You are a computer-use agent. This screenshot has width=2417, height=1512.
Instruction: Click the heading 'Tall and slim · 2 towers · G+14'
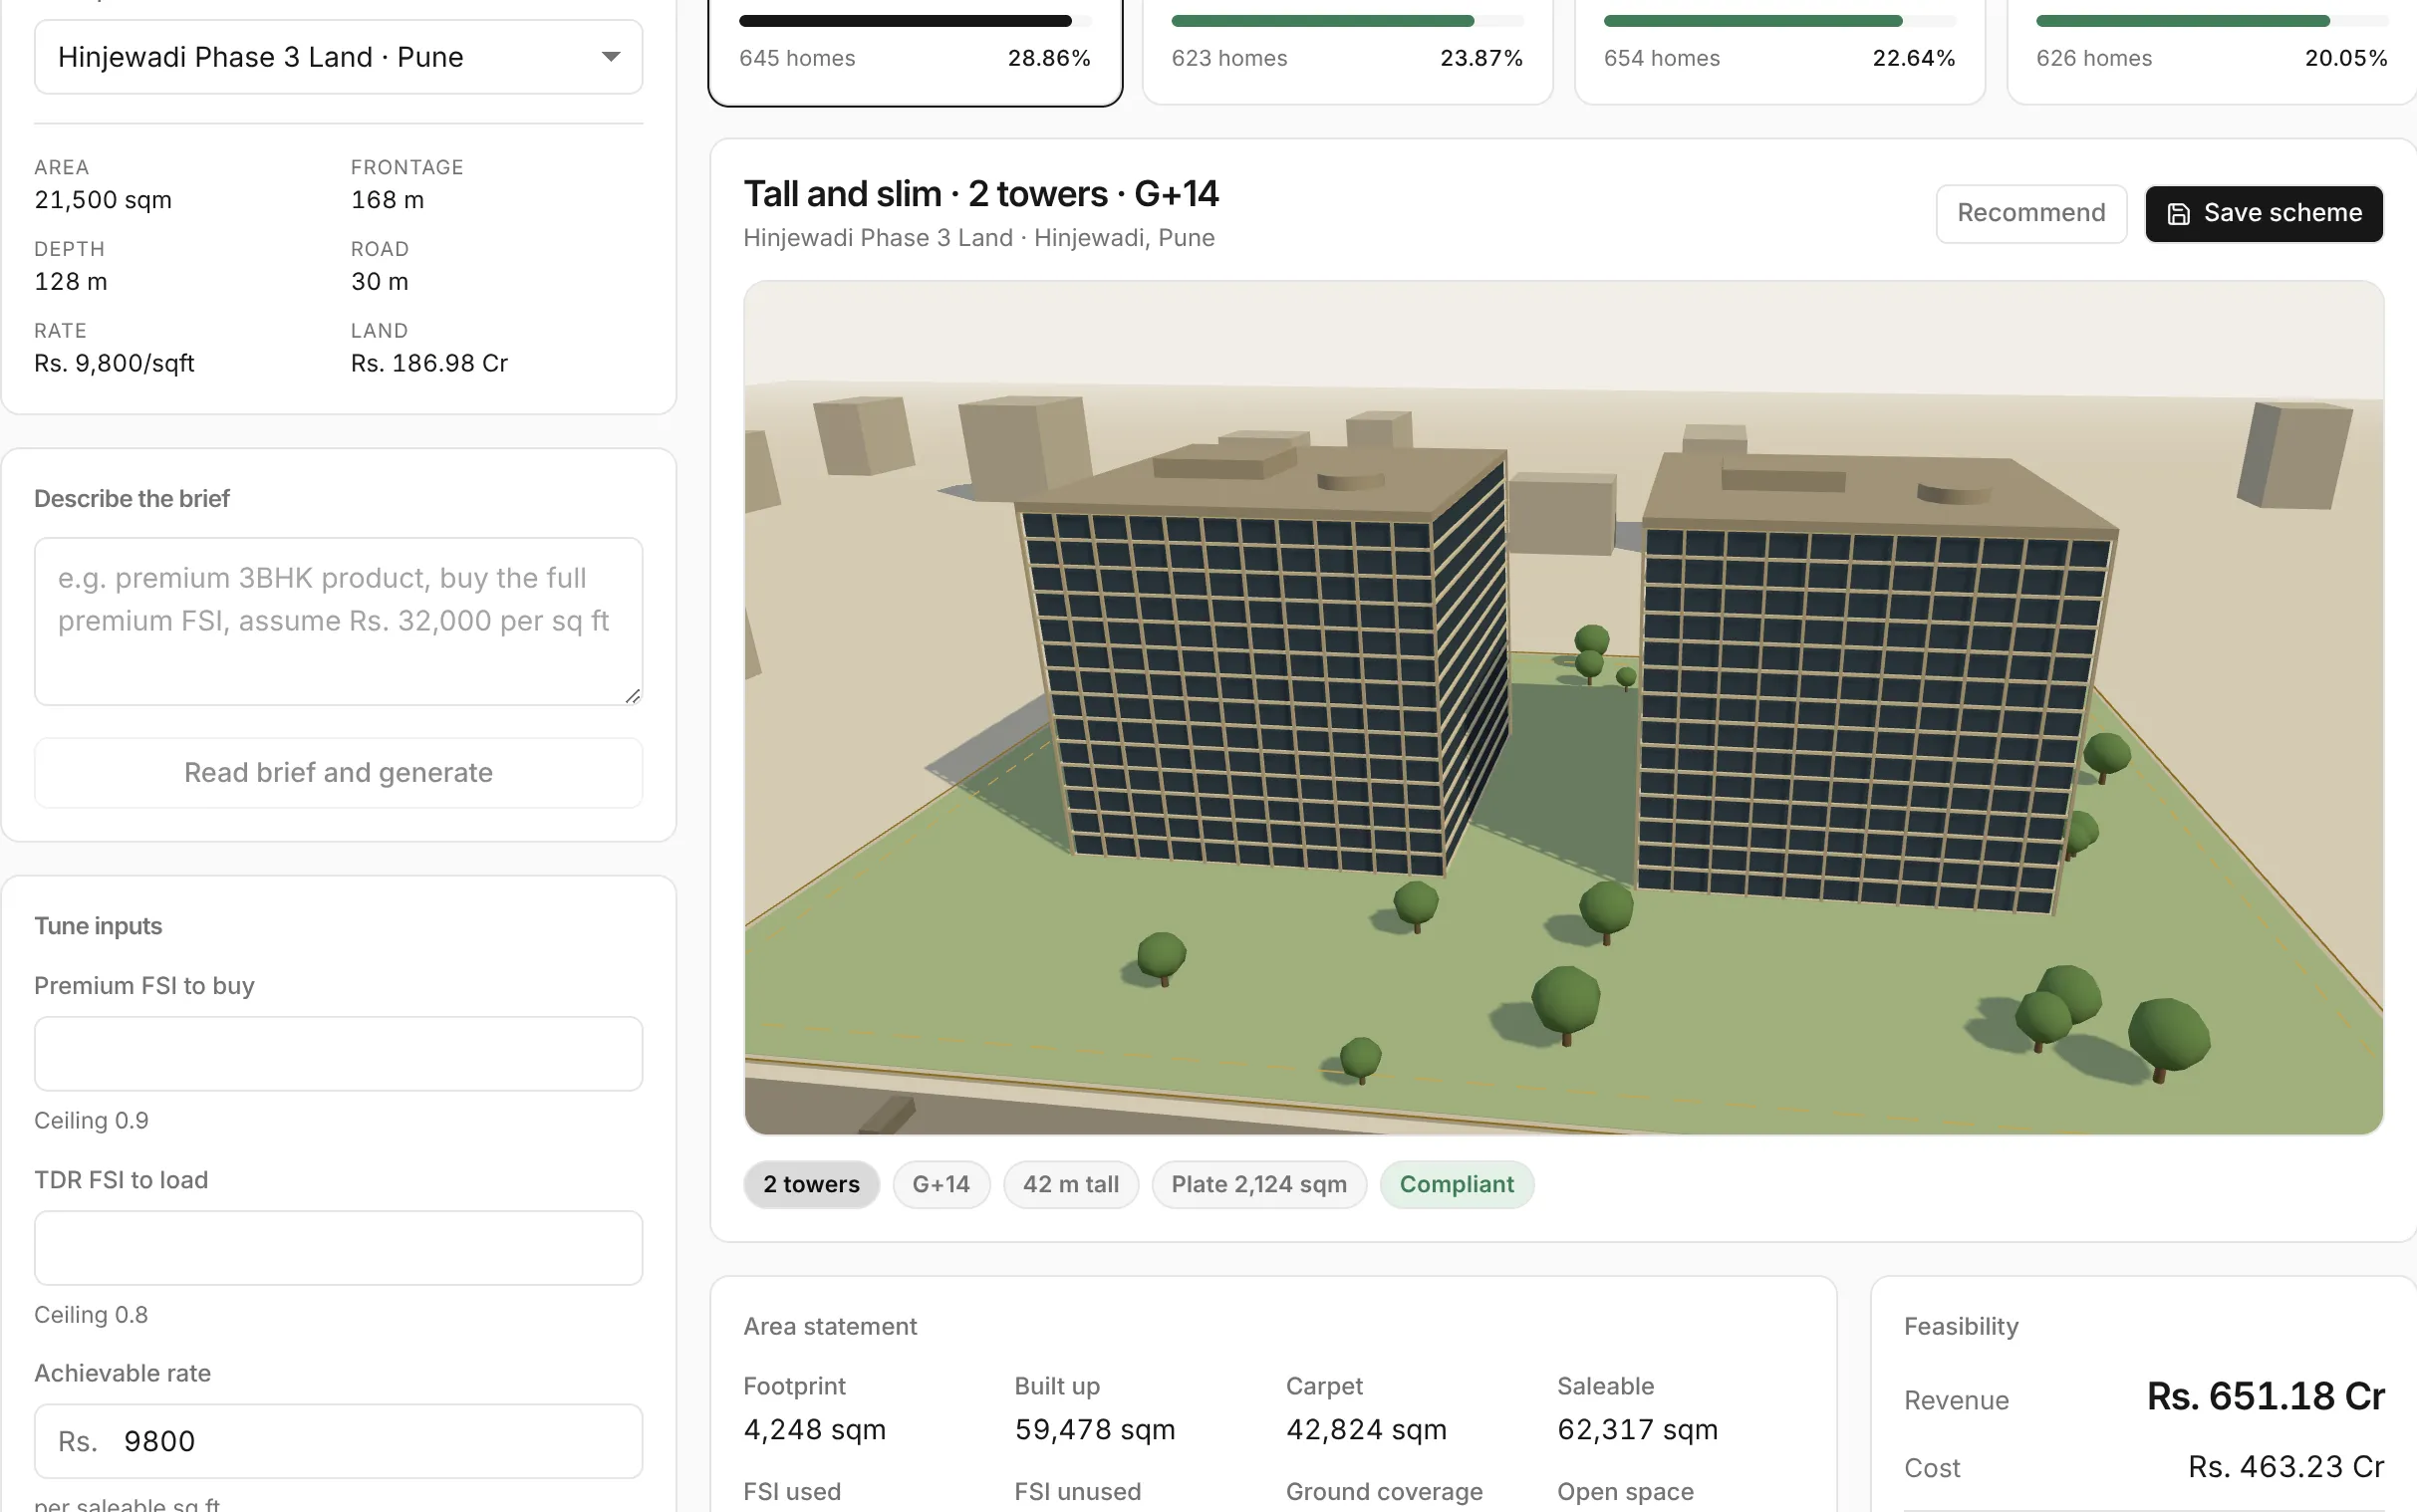coord(981,194)
